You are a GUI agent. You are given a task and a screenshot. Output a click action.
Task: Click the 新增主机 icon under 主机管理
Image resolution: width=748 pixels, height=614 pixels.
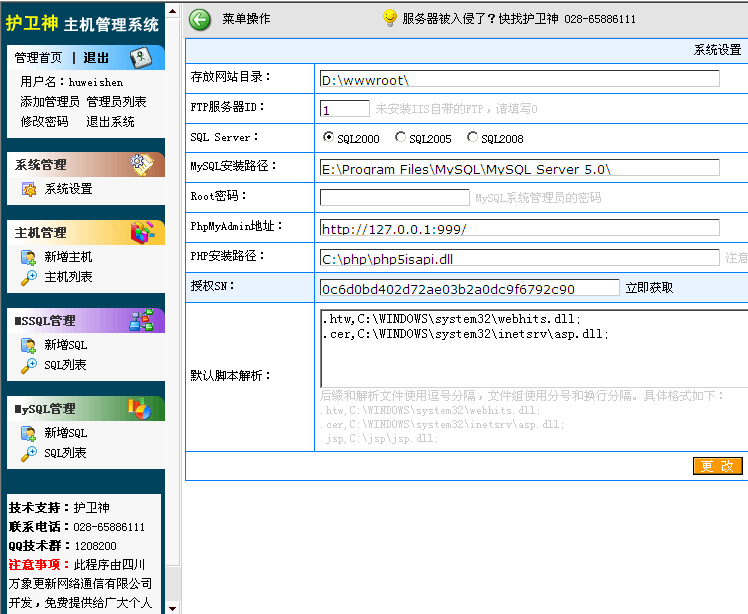[29, 257]
